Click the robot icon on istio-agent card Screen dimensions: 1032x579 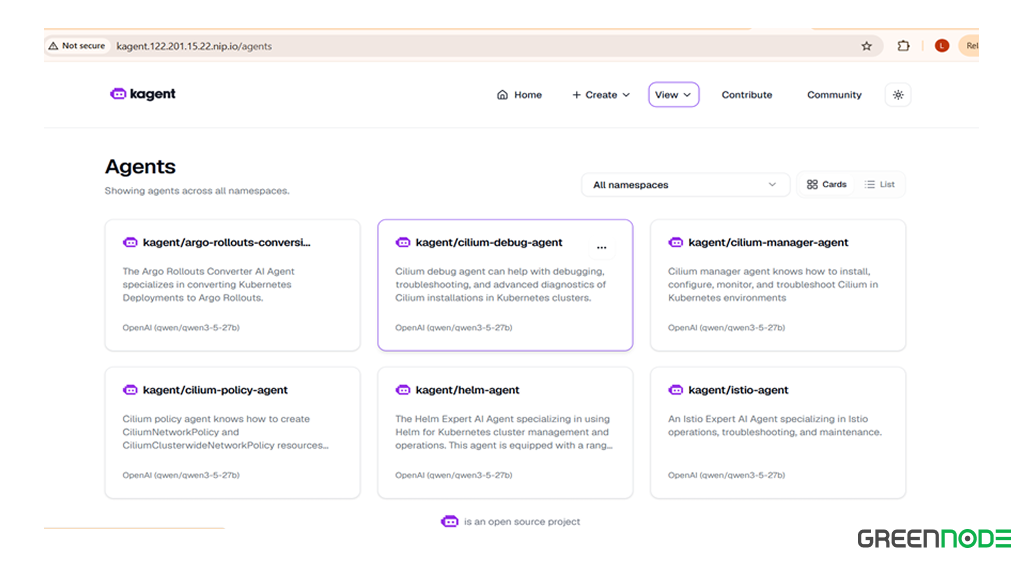[x=676, y=390]
